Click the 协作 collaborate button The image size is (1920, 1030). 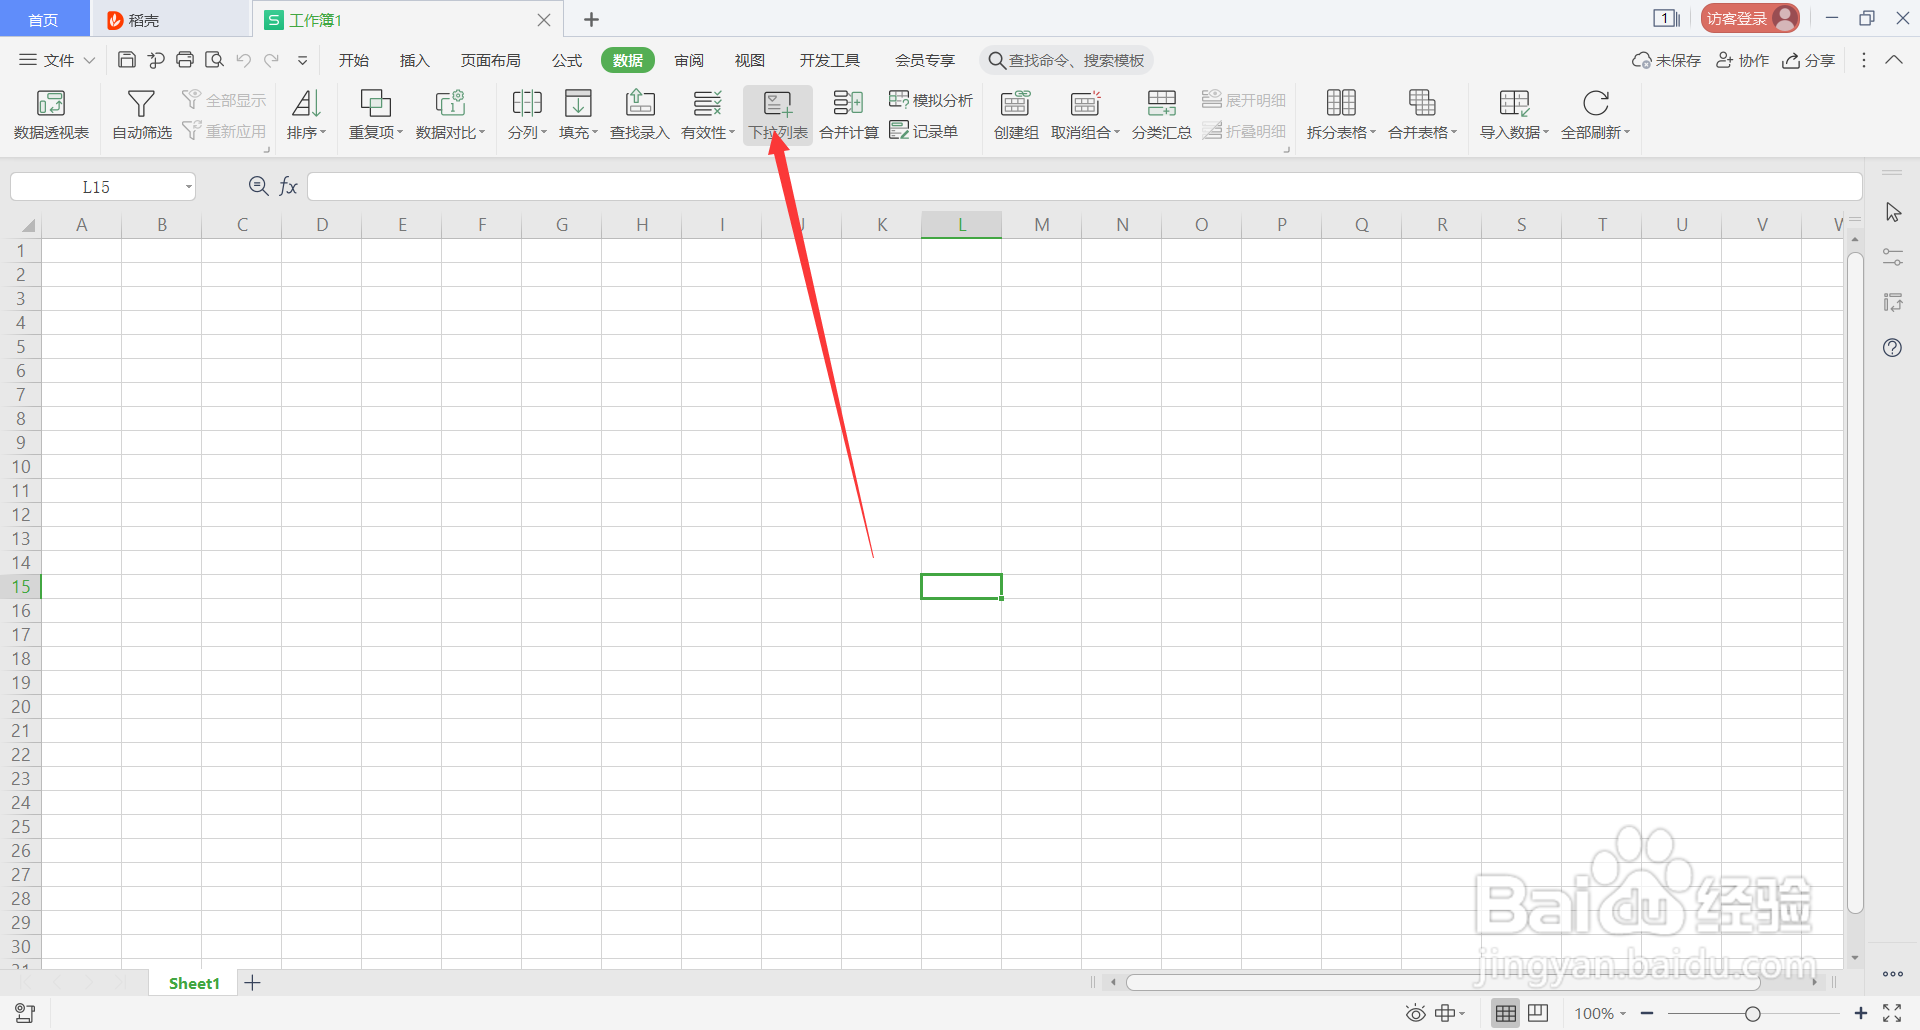1742,60
